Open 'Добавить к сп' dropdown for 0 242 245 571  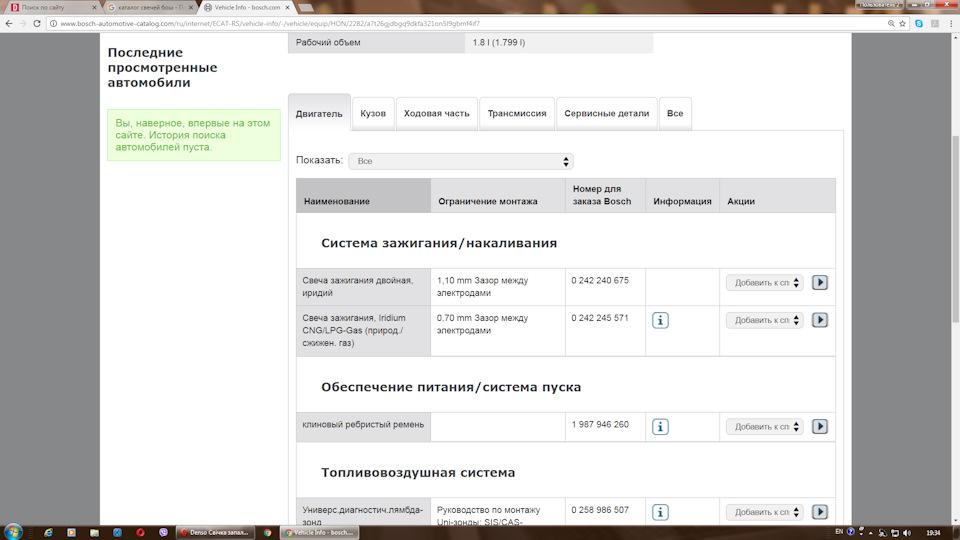point(765,320)
